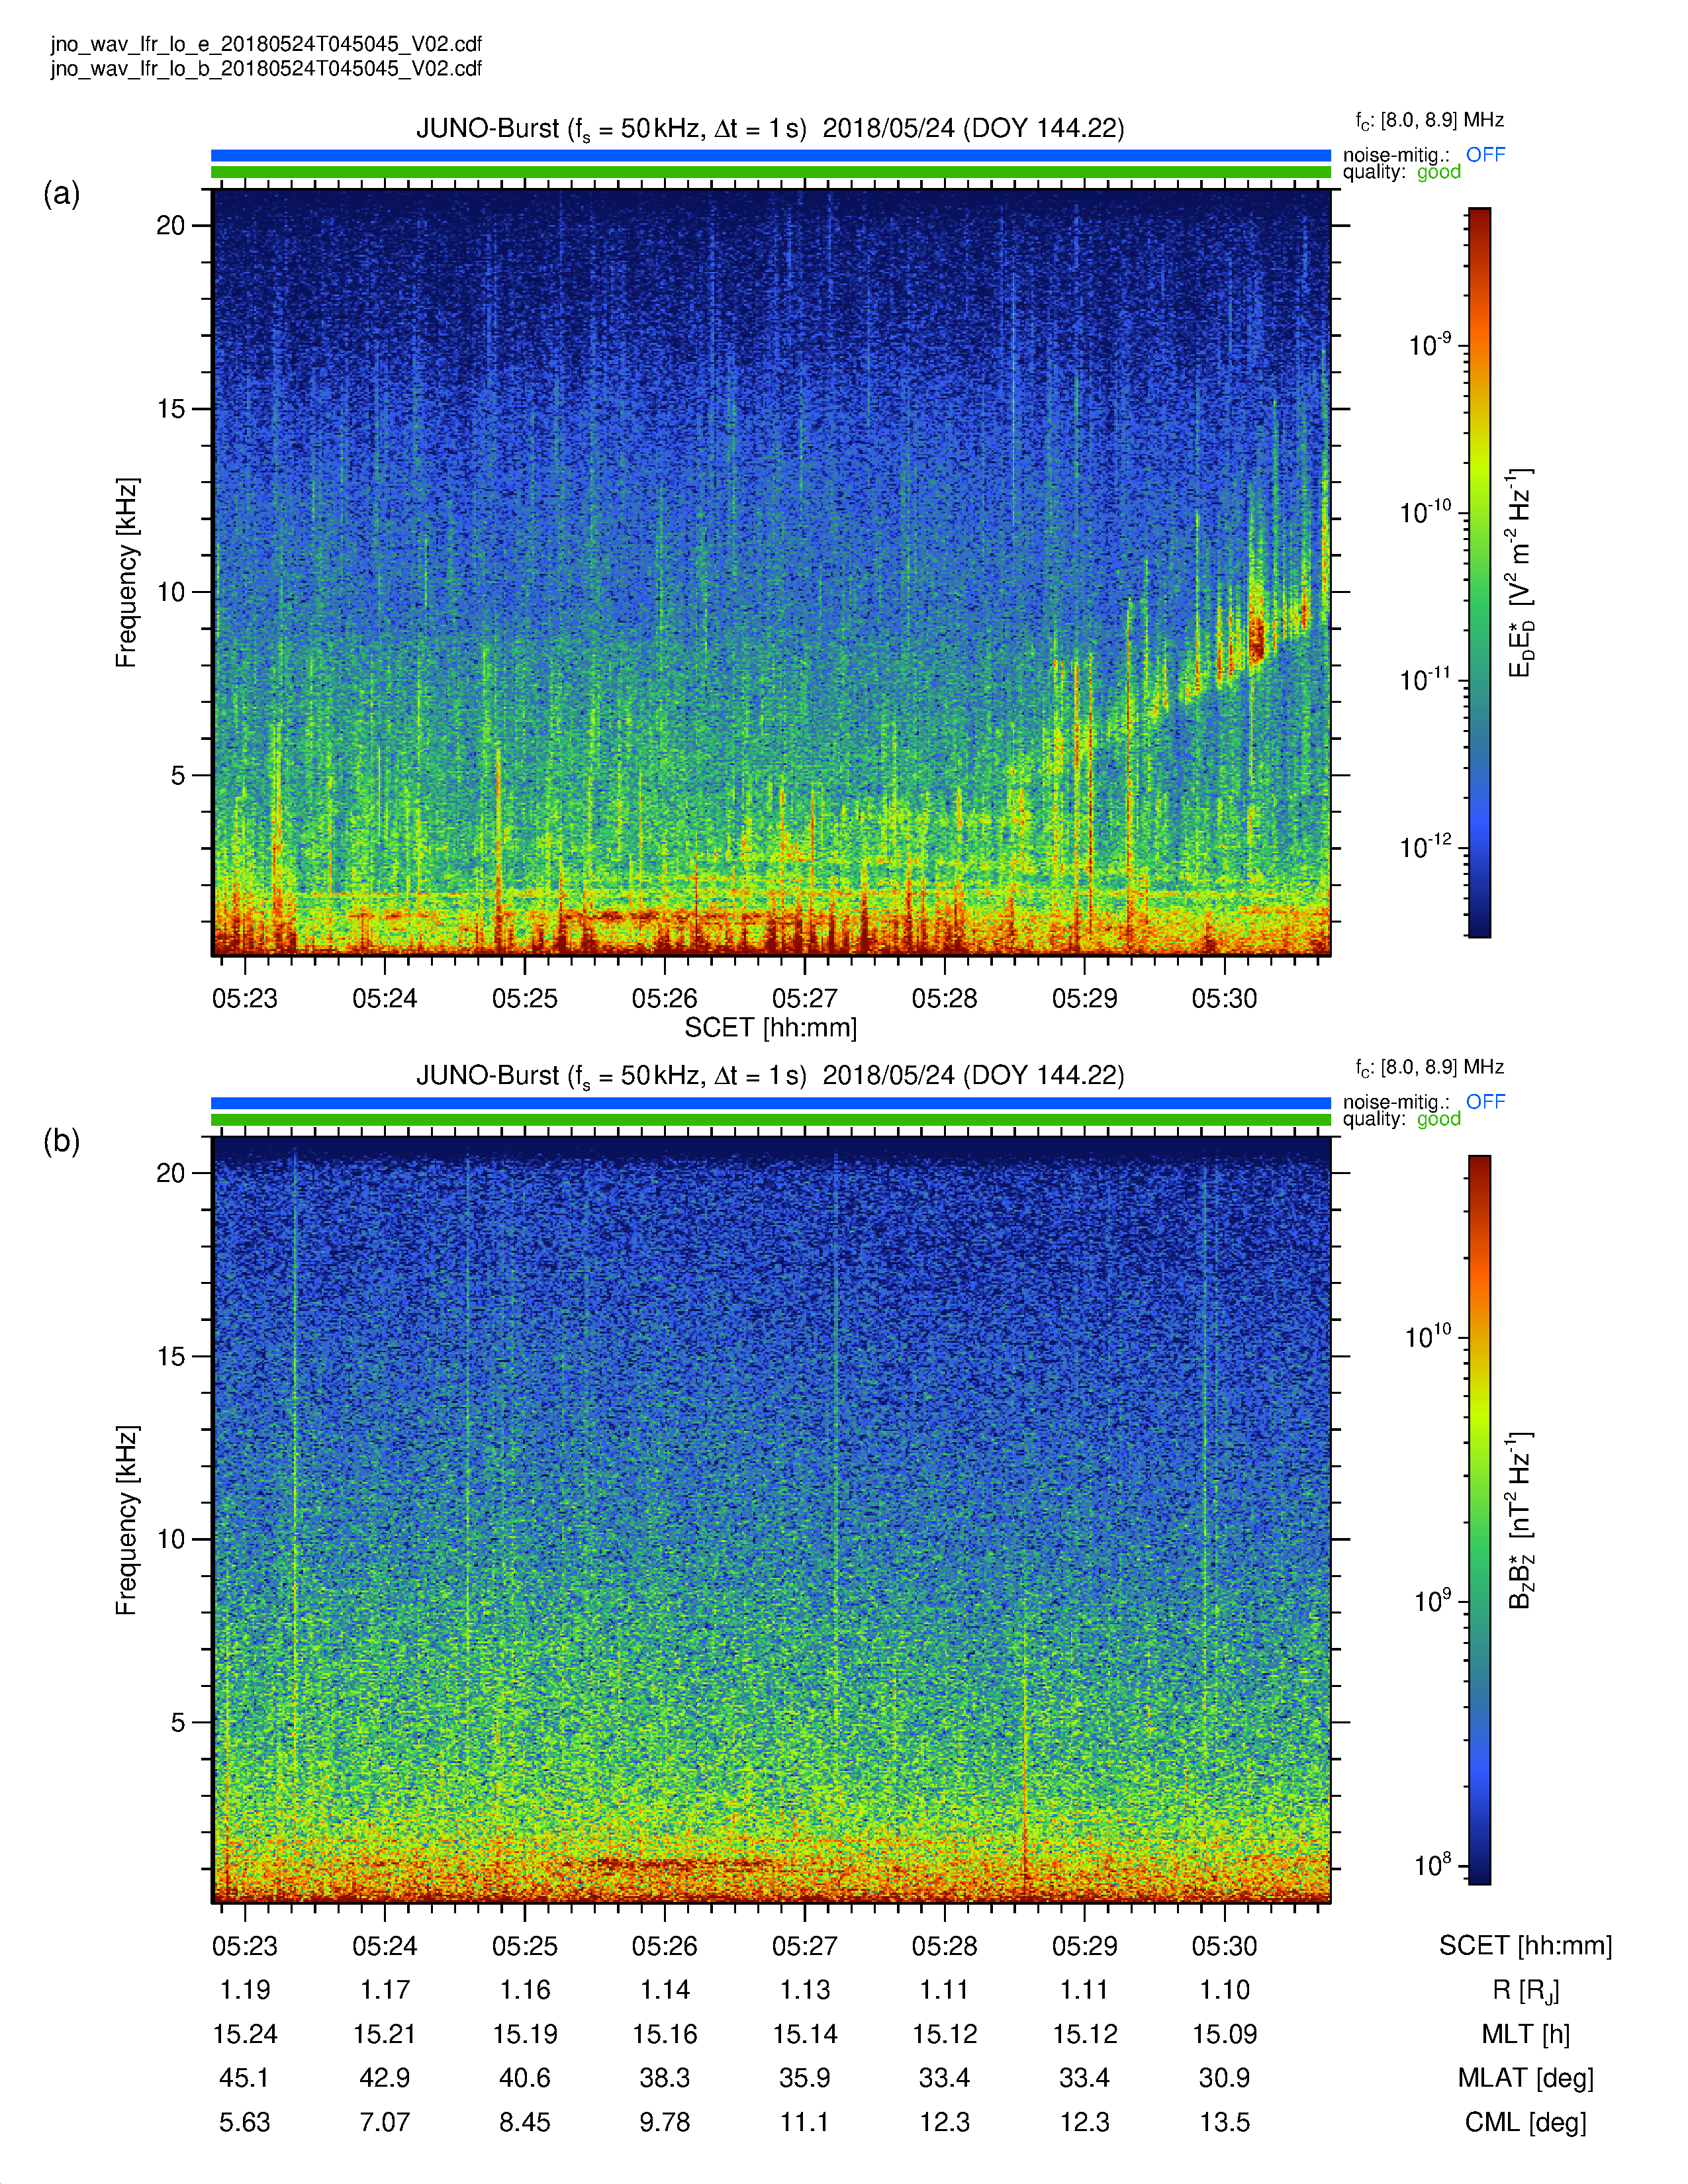Click the green quality bar above panel (b)
Image resolution: width=1688 pixels, height=2184 pixels.
(770, 1120)
